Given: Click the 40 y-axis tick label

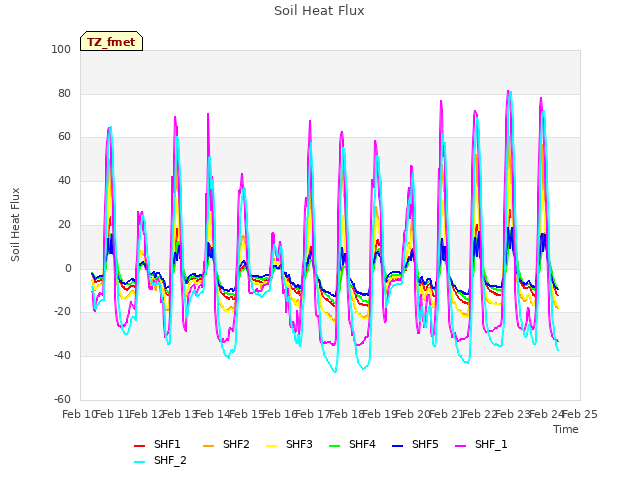Looking at the screenshot, I should click(64, 180).
